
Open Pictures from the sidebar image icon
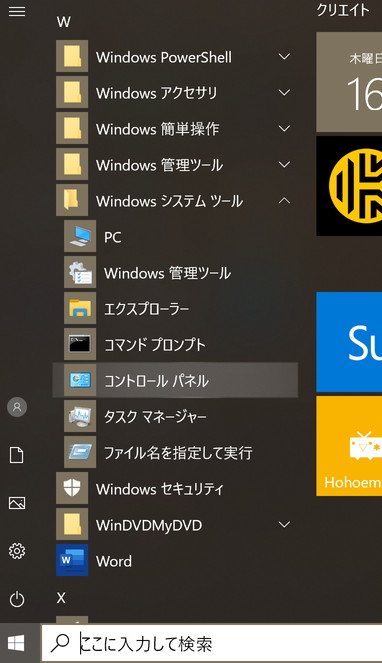pyautogui.click(x=17, y=503)
